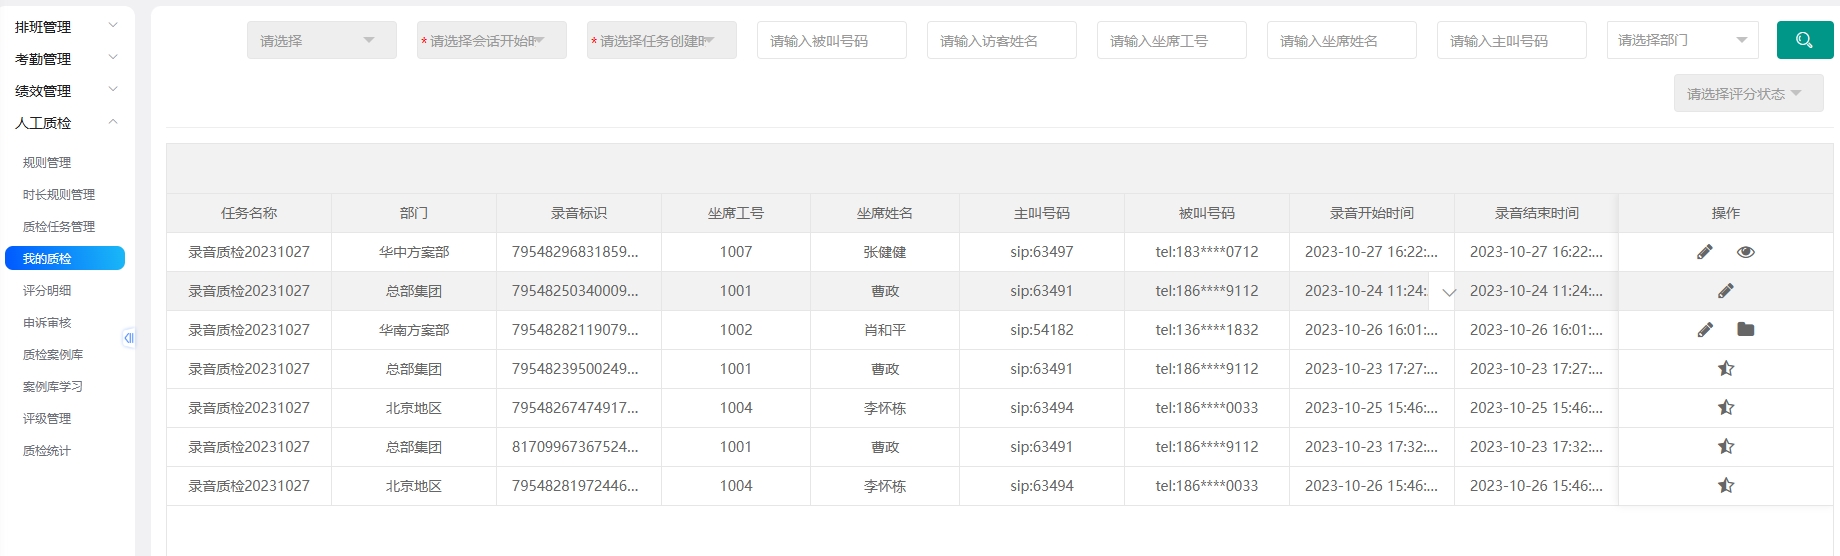Image resolution: width=1840 pixels, height=556 pixels.
Task: Open the 请选择会话开始时间 date picker
Action: [x=491, y=41]
